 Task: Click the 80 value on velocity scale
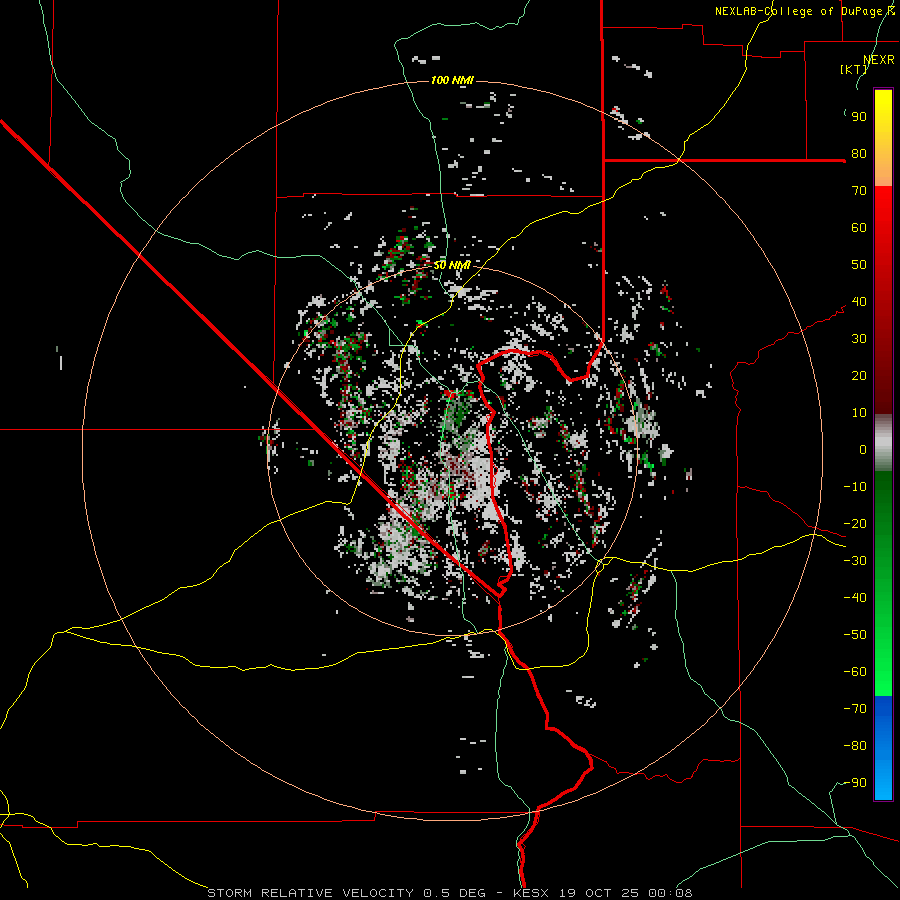[859, 154]
